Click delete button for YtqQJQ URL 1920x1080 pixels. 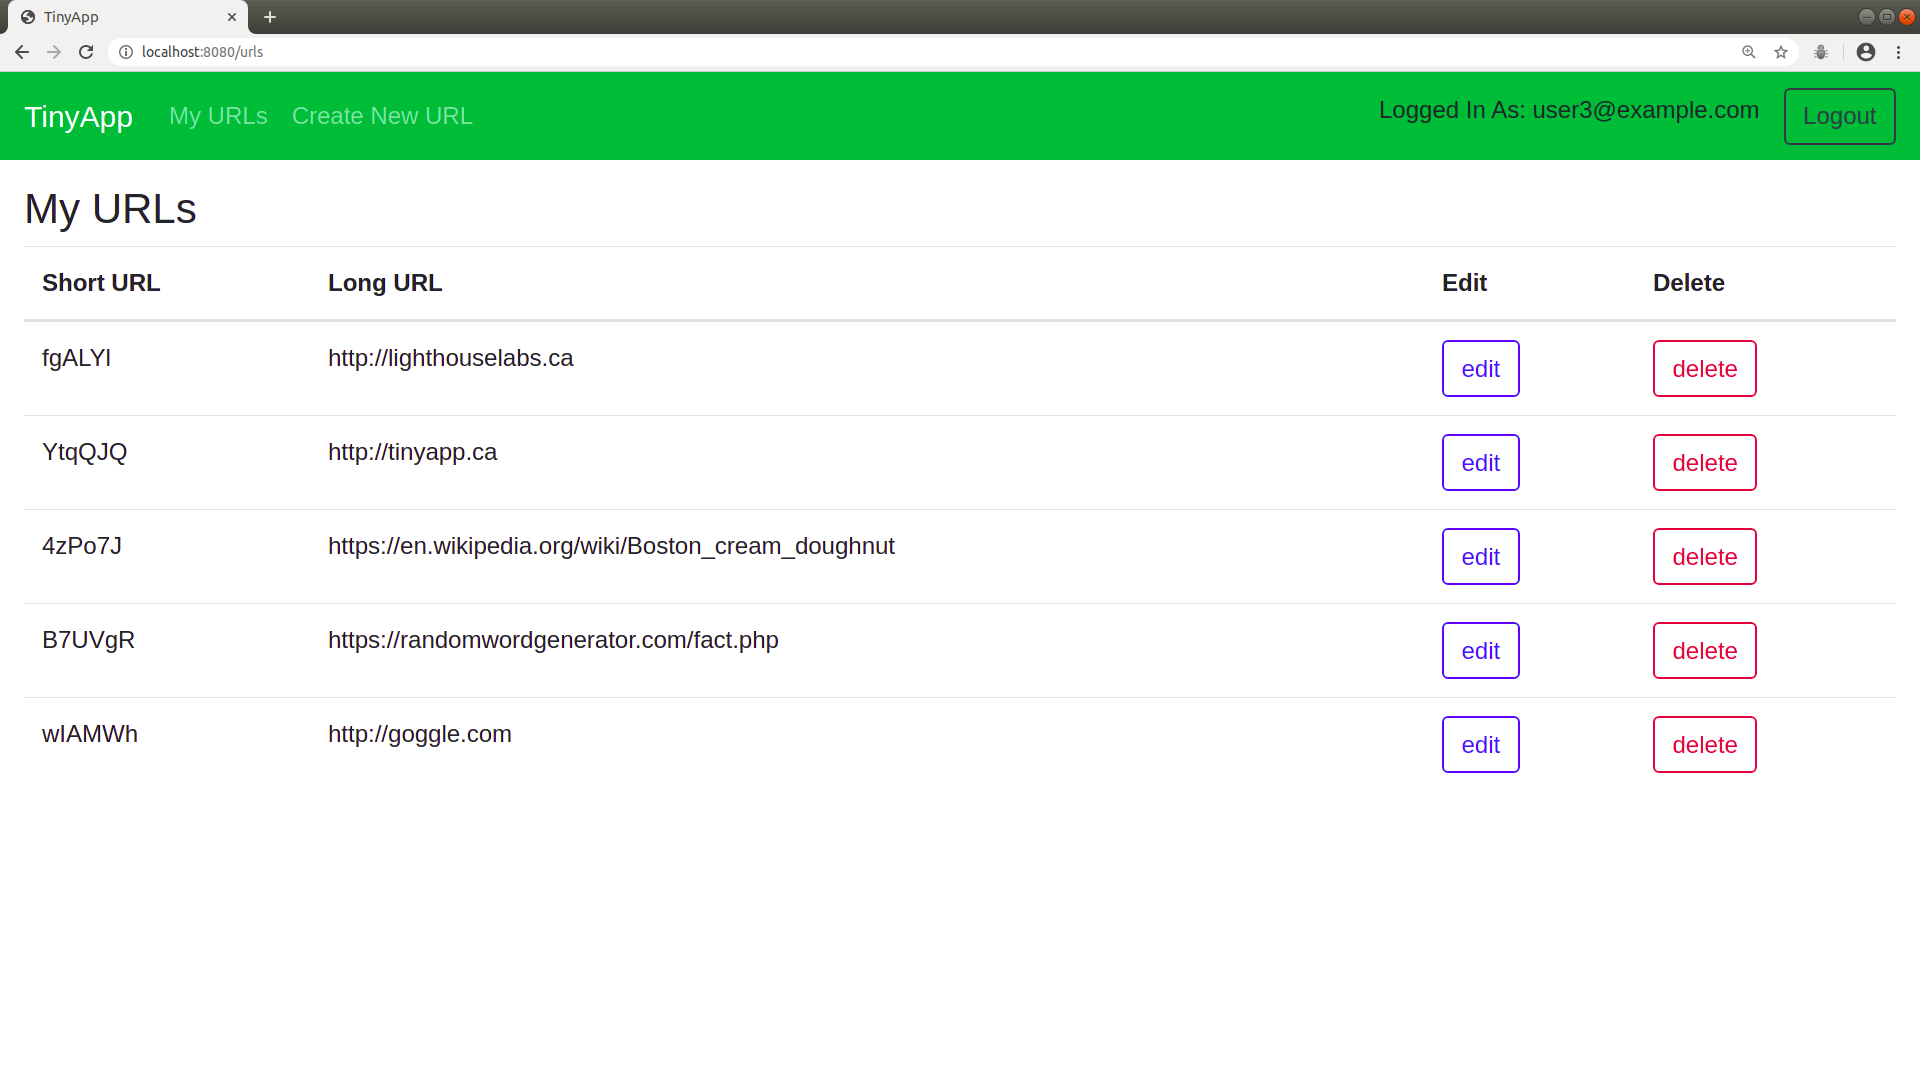coord(1705,462)
